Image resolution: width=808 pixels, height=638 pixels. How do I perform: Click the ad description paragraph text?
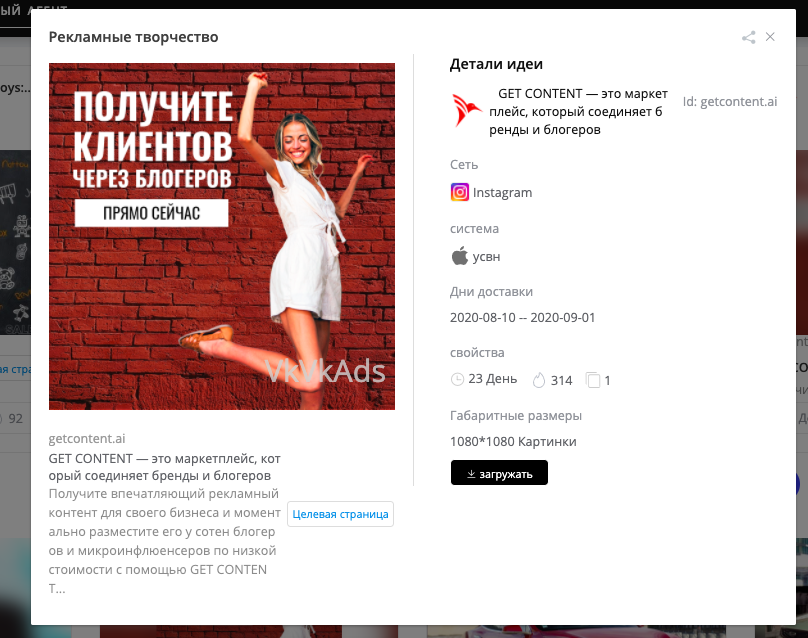click(x=164, y=541)
